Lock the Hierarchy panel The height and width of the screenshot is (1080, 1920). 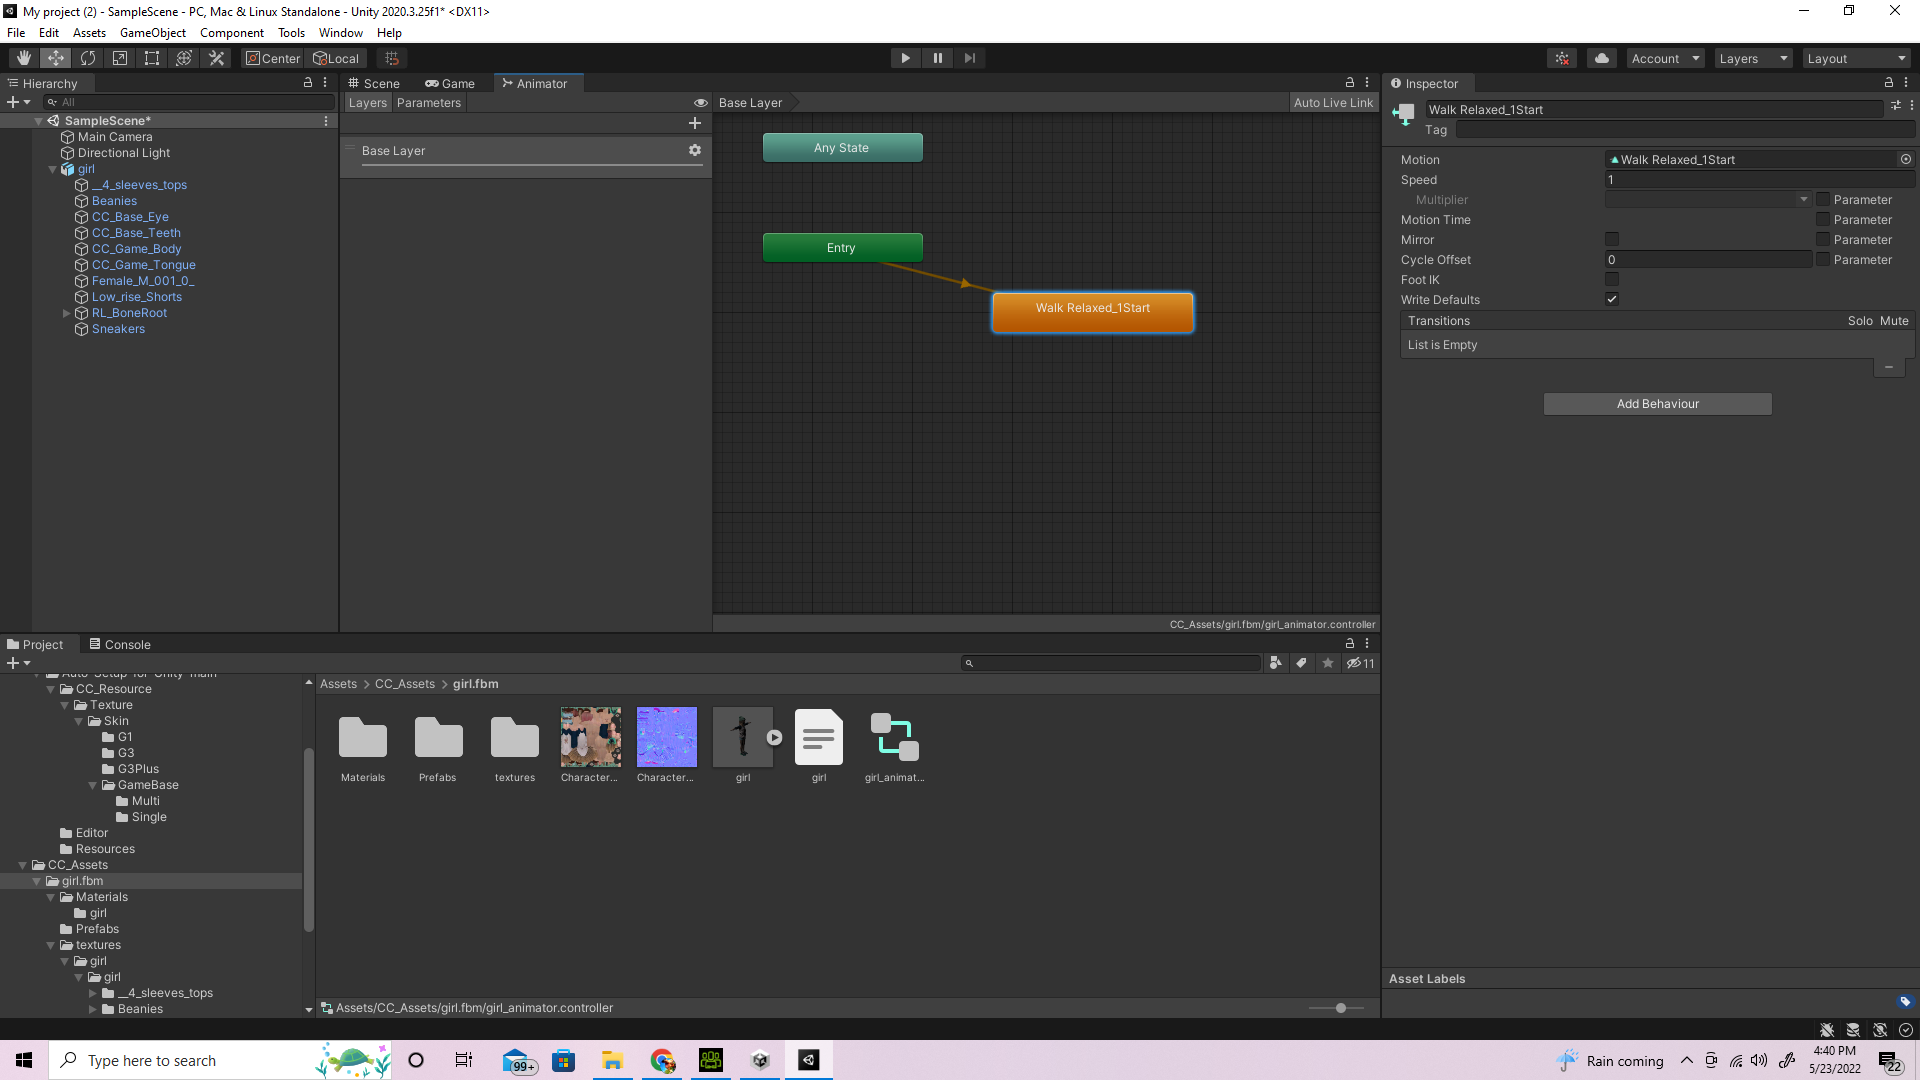pos(308,83)
